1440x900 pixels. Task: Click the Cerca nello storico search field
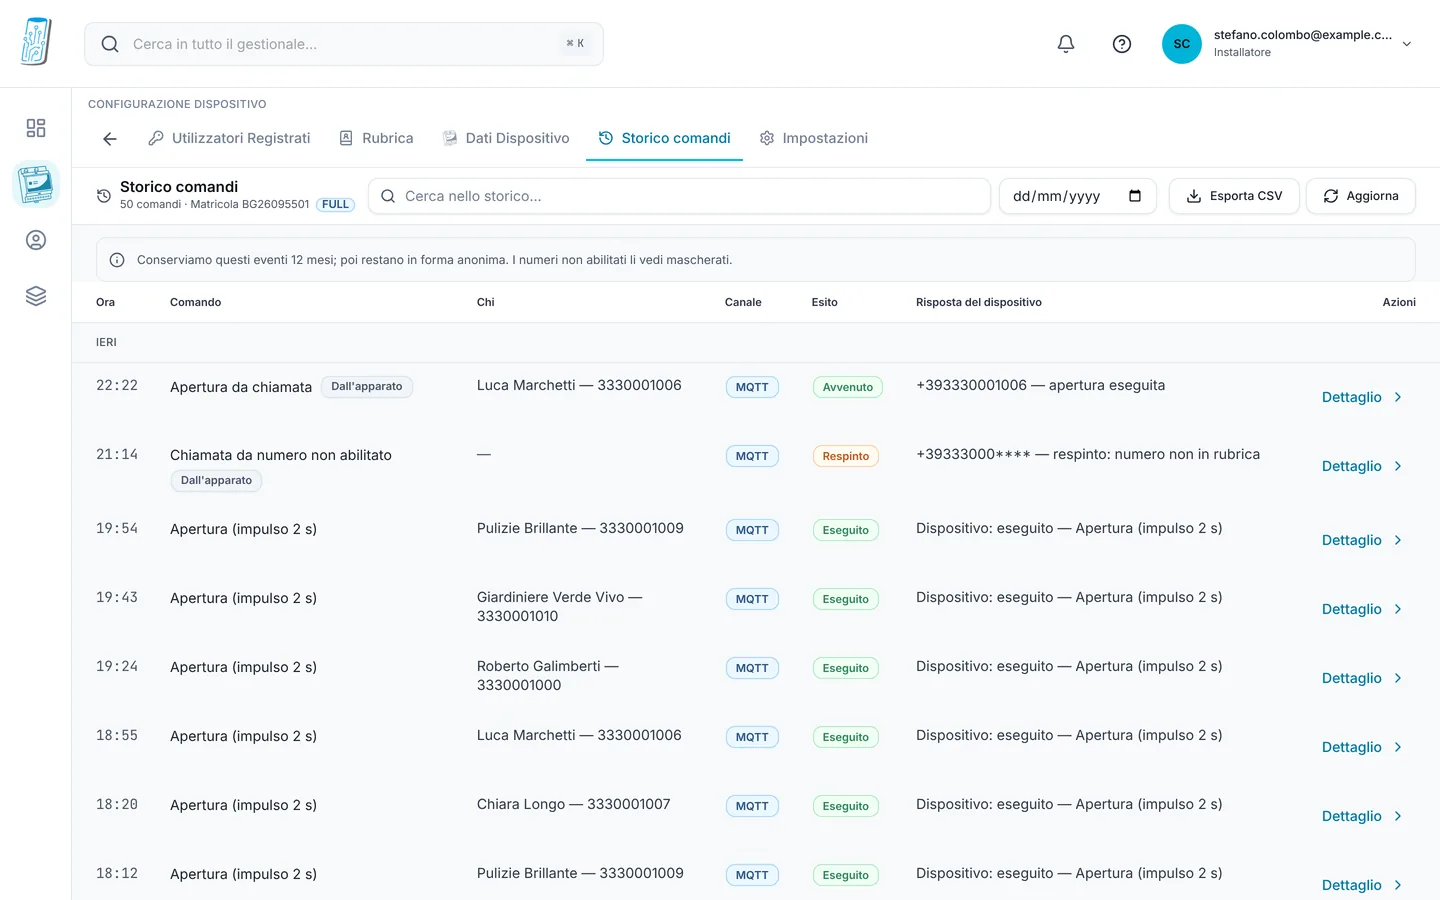[x=680, y=196]
